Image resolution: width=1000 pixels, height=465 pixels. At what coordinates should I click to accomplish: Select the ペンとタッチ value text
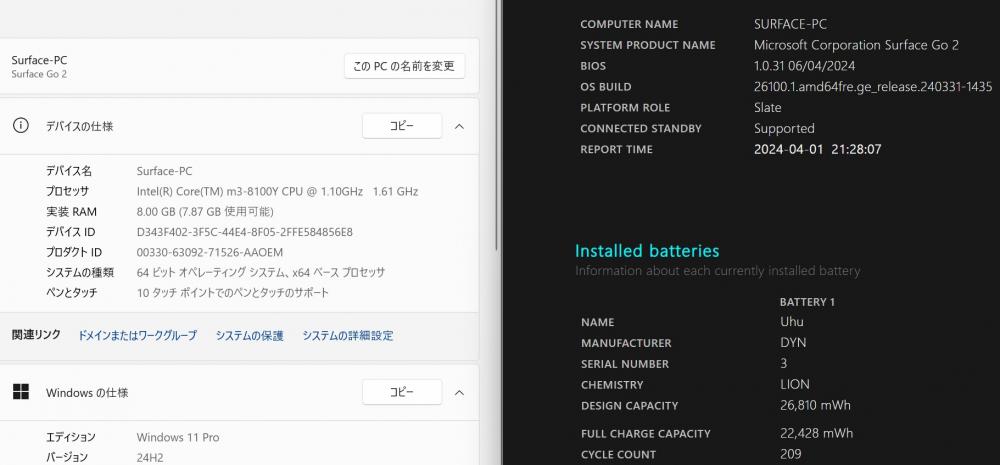(x=233, y=293)
